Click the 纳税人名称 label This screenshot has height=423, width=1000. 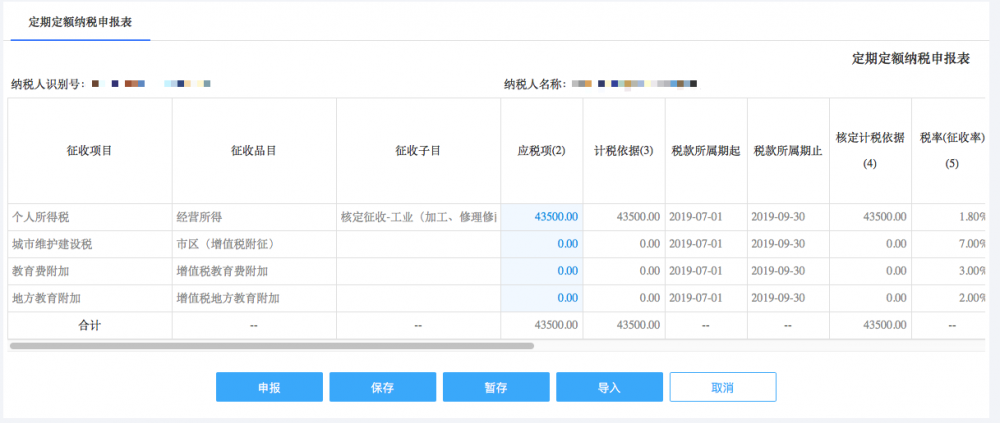click(535, 84)
